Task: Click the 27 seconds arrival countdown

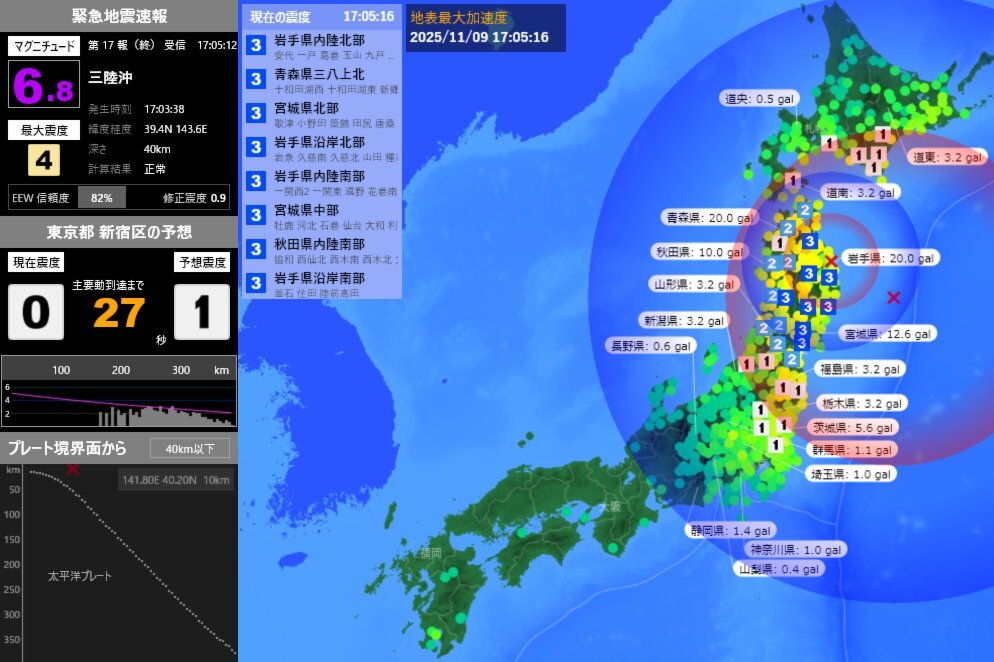Action: coord(119,312)
